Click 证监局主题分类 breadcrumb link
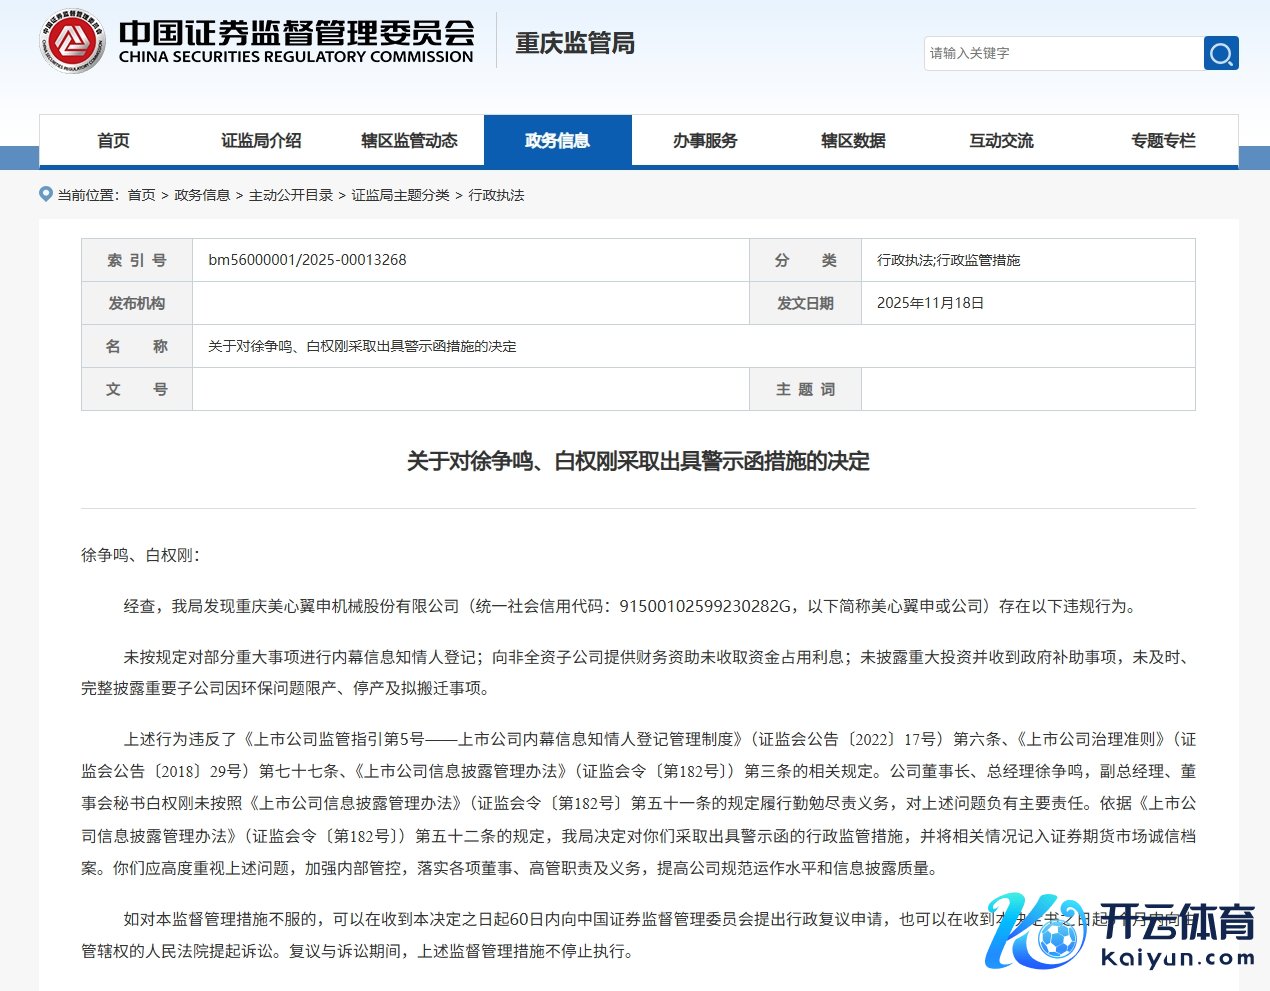The width and height of the screenshot is (1270, 991). (400, 195)
